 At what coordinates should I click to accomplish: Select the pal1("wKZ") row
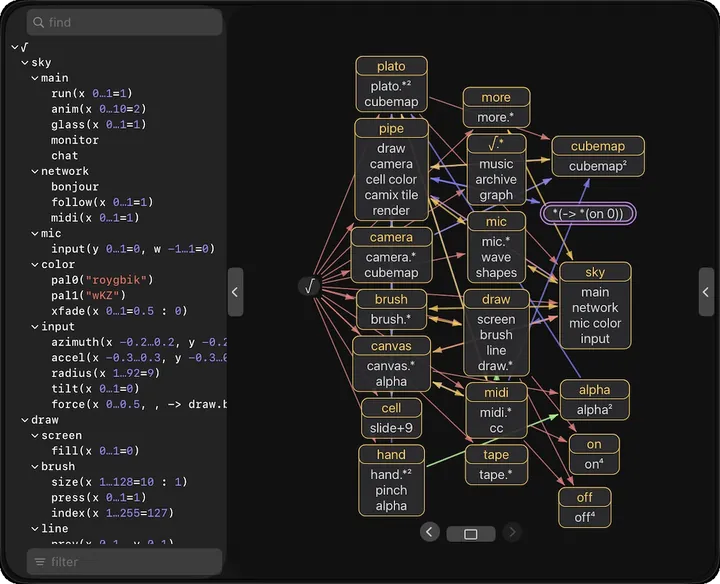pos(88,295)
